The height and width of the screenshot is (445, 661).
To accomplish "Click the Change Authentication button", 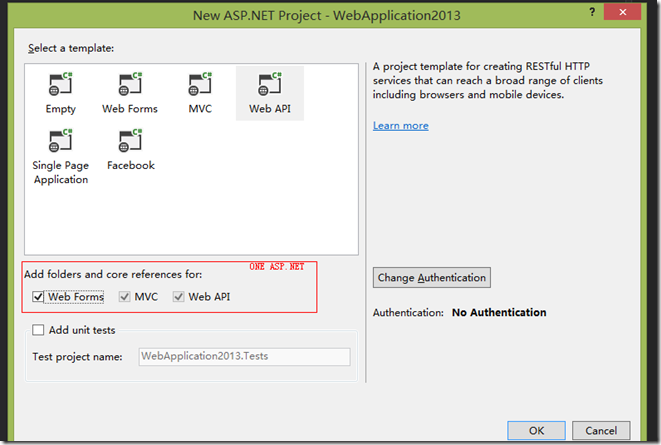I will 432,278.
